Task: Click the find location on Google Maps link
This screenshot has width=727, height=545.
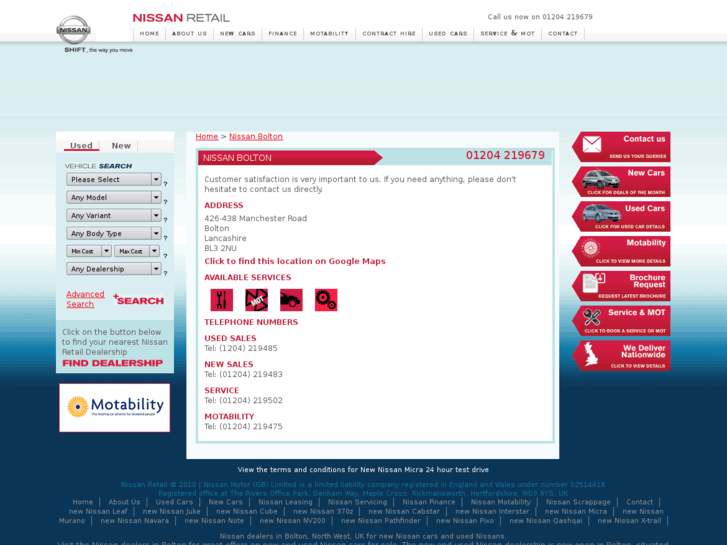Action: pyautogui.click(x=295, y=261)
